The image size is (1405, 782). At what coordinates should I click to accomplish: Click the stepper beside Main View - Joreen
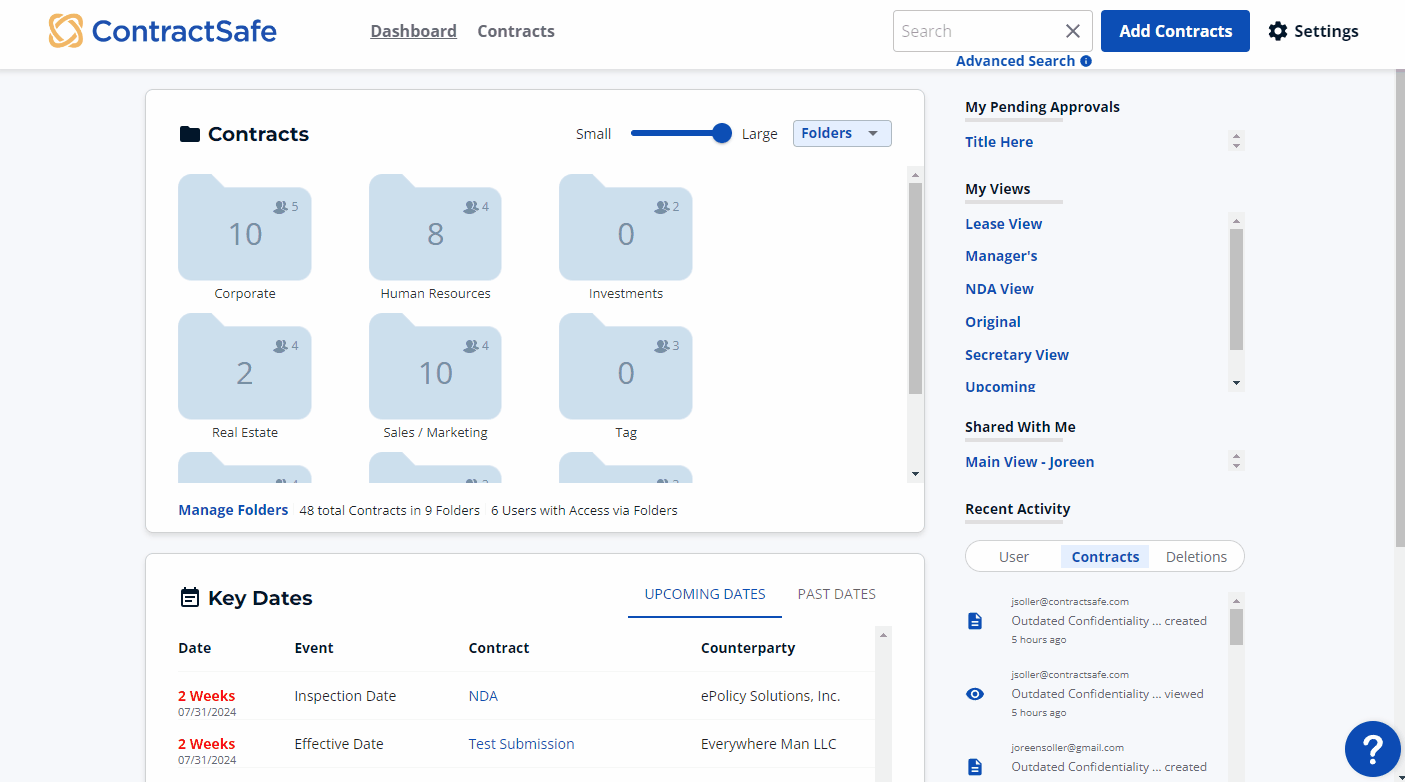pyautogui.click(x=1236, y=461)
